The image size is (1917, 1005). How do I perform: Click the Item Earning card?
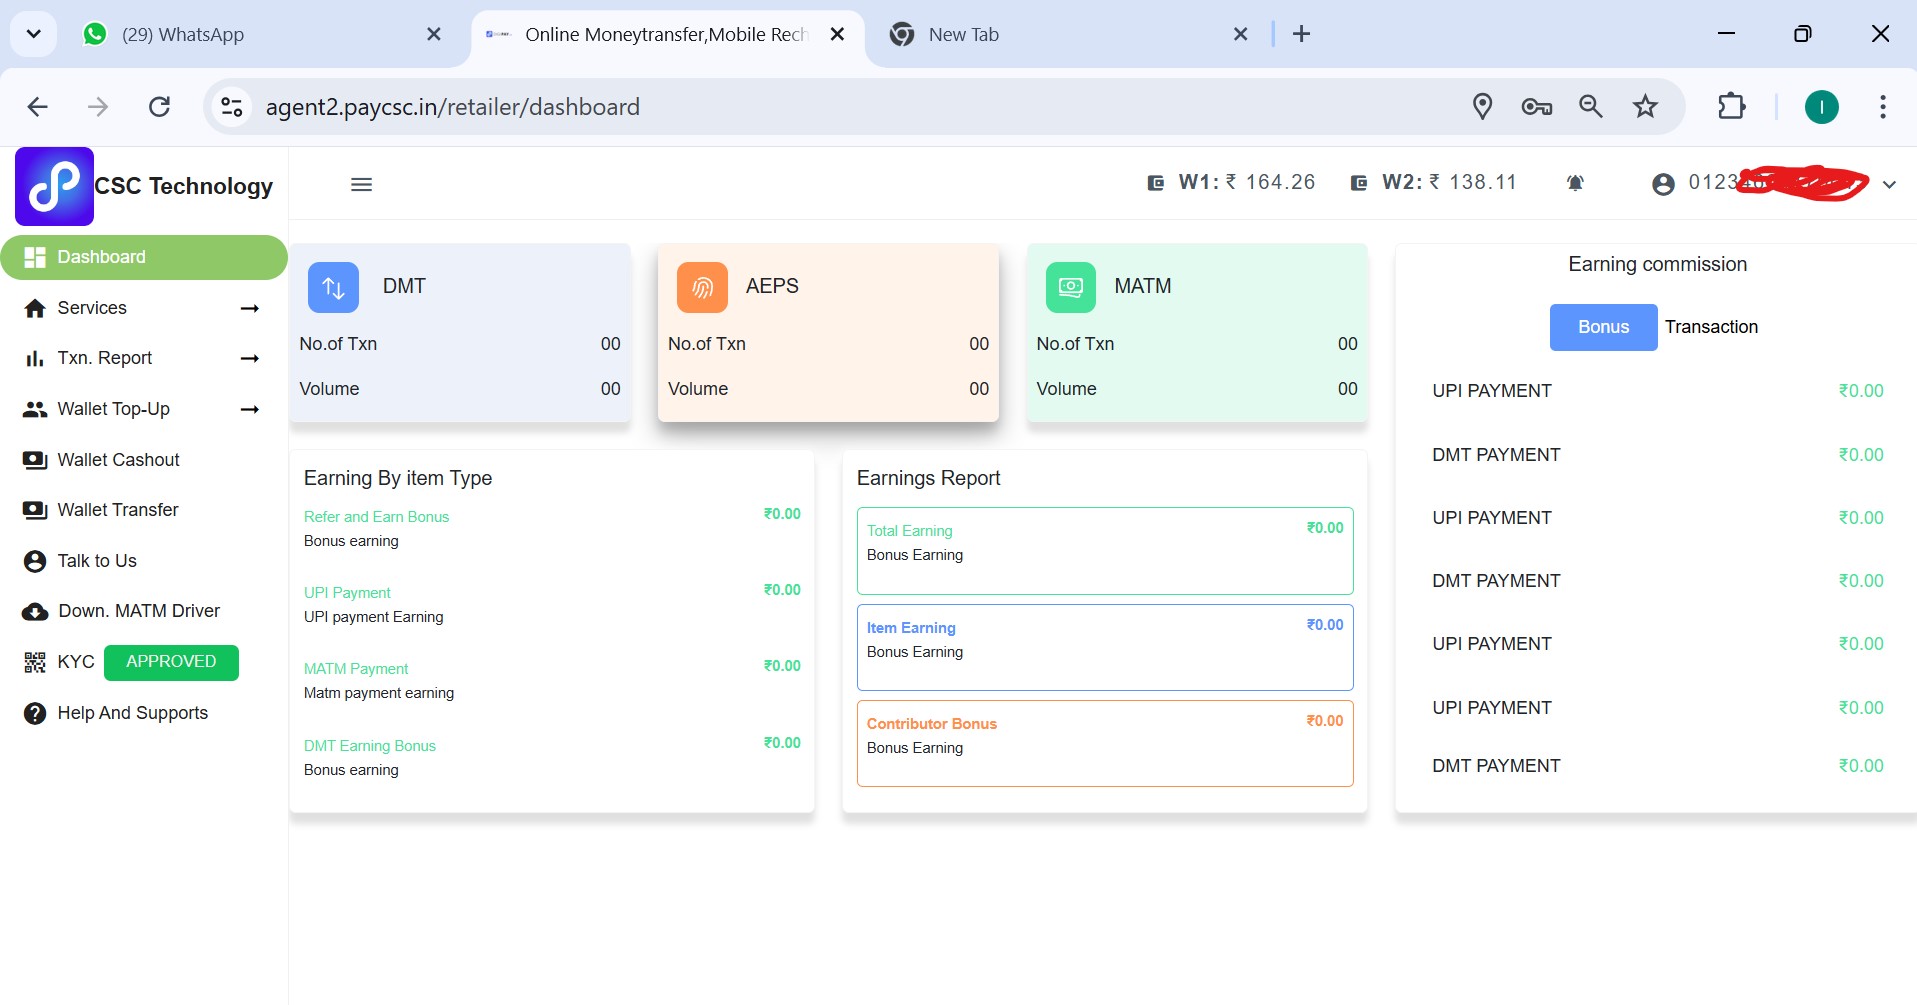(x=1105, y=647)
